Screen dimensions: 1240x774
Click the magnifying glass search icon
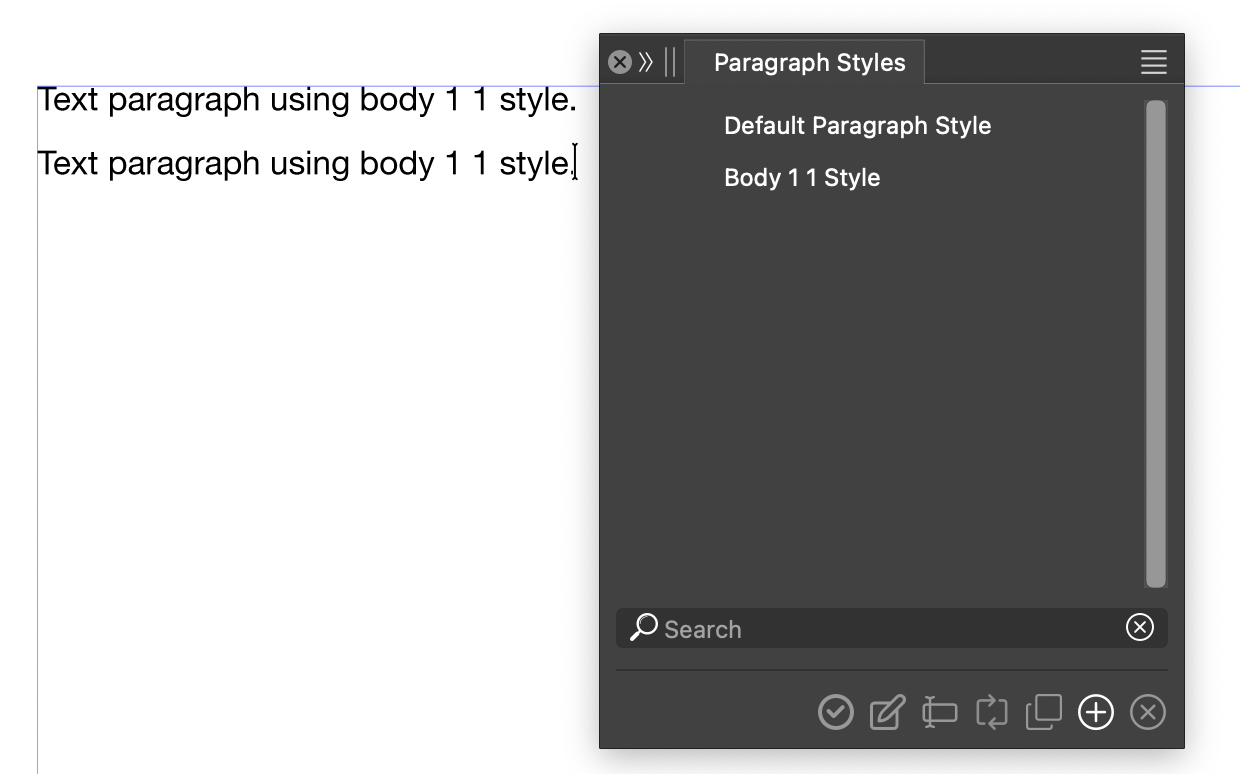pos(644,628)
